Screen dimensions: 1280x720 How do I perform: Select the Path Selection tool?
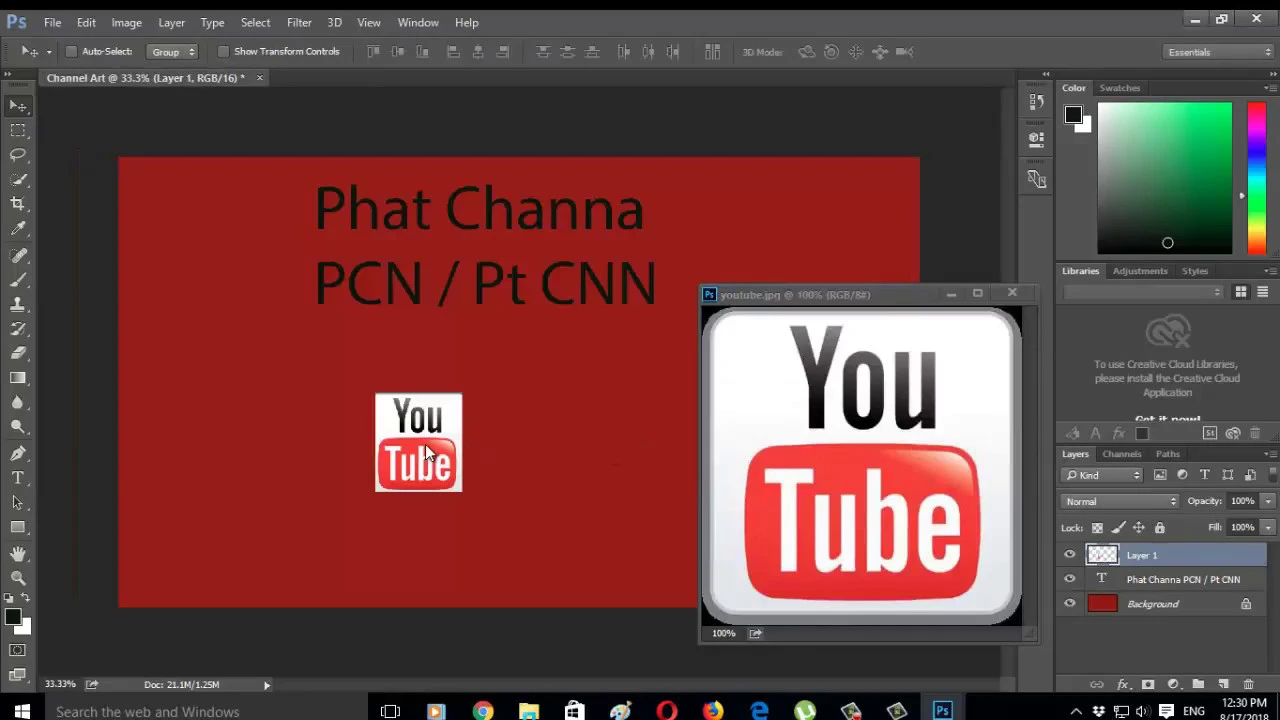18,503
